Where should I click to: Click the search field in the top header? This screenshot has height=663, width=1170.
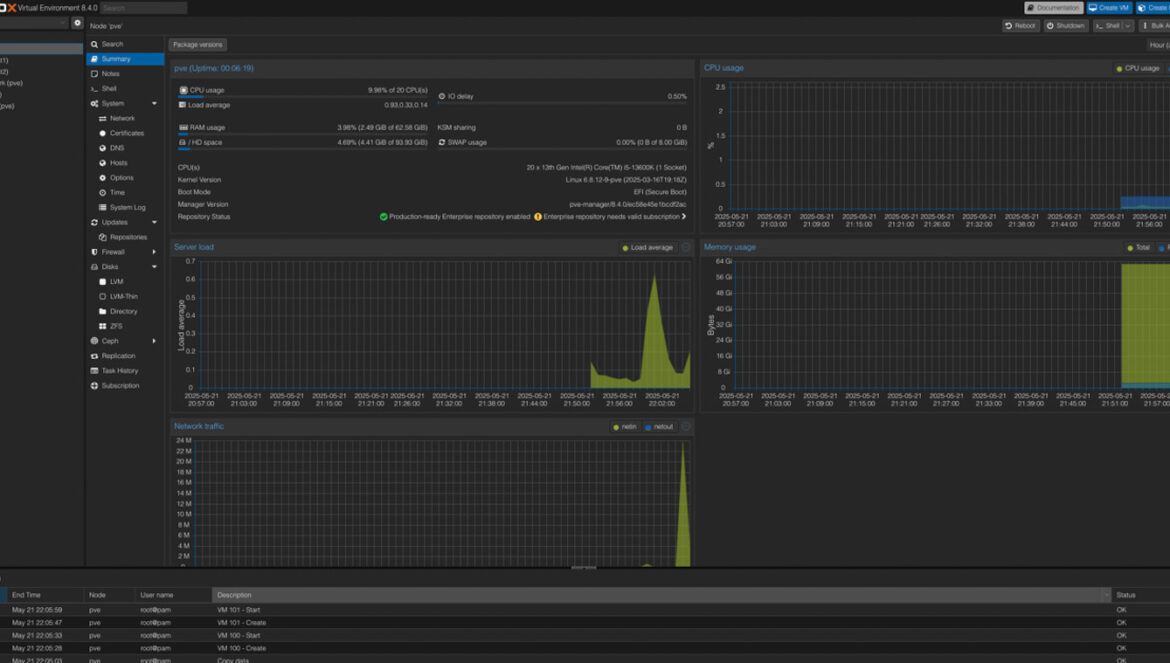(143, 8)
